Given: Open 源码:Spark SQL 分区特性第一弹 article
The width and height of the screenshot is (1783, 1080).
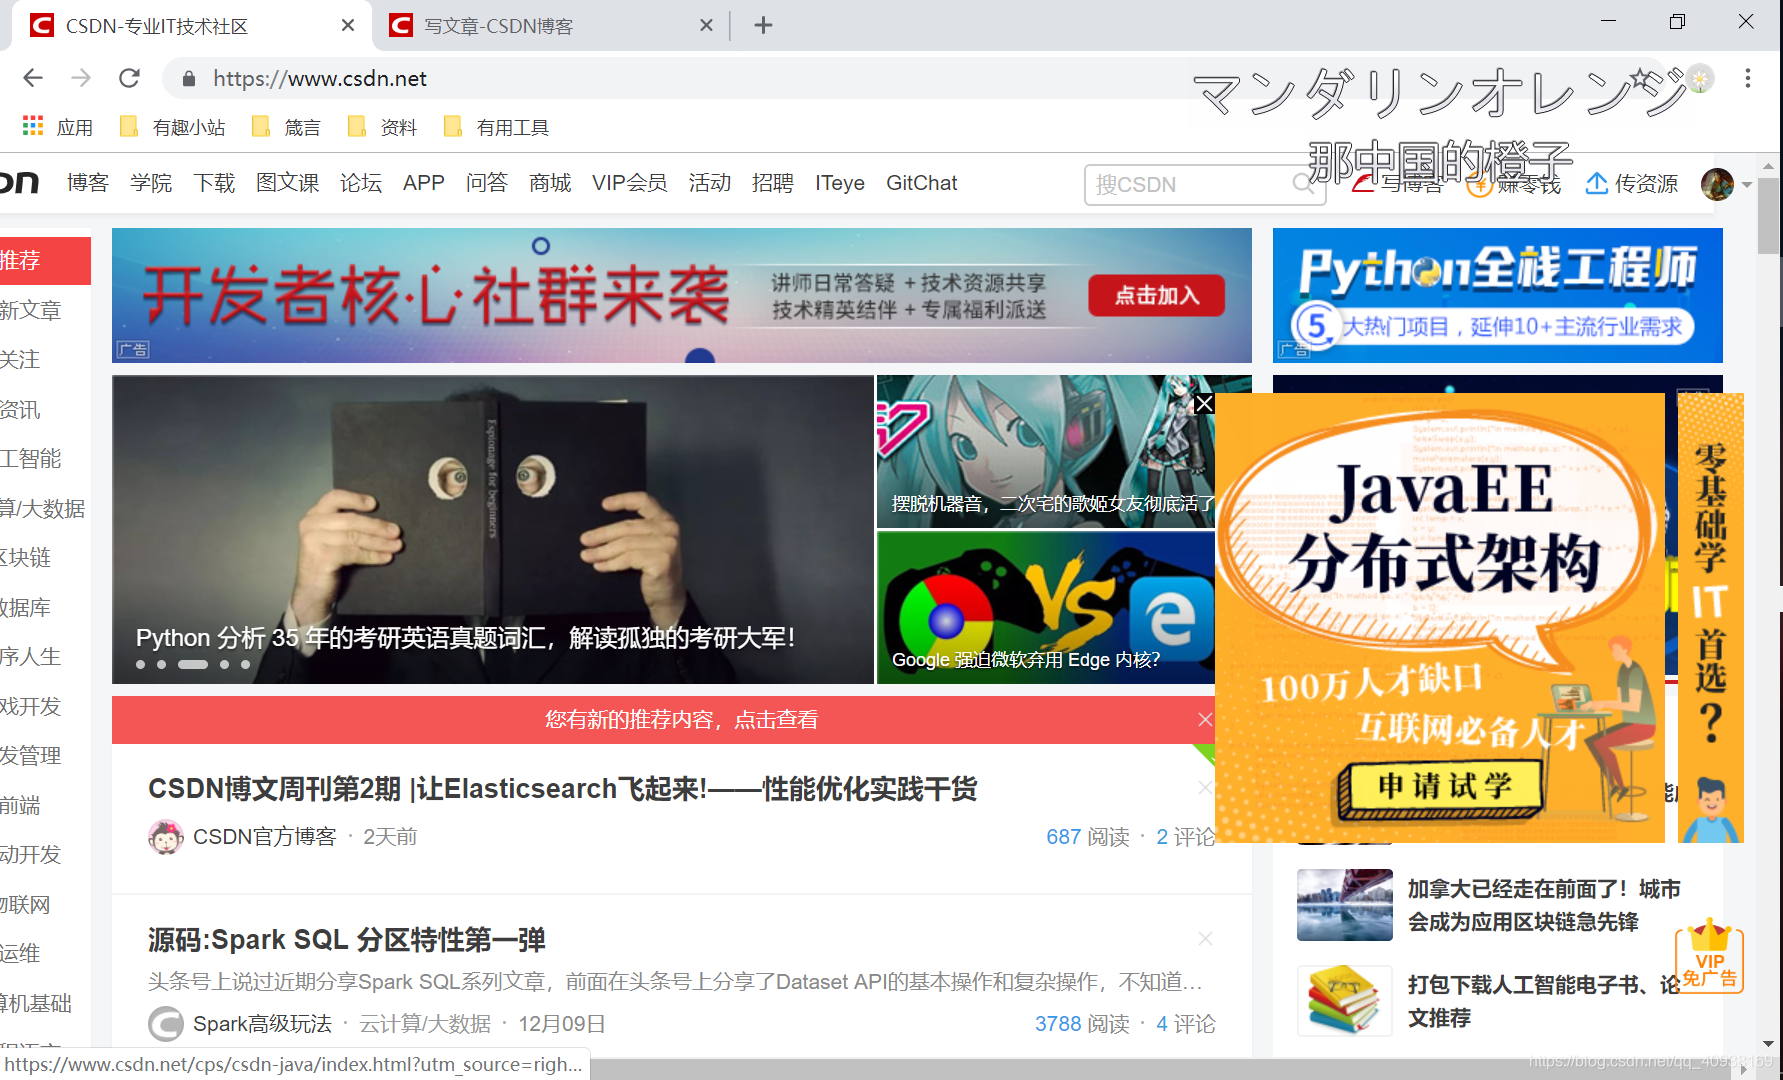Looking at the screenshot, I should click(x=346, y=940).
